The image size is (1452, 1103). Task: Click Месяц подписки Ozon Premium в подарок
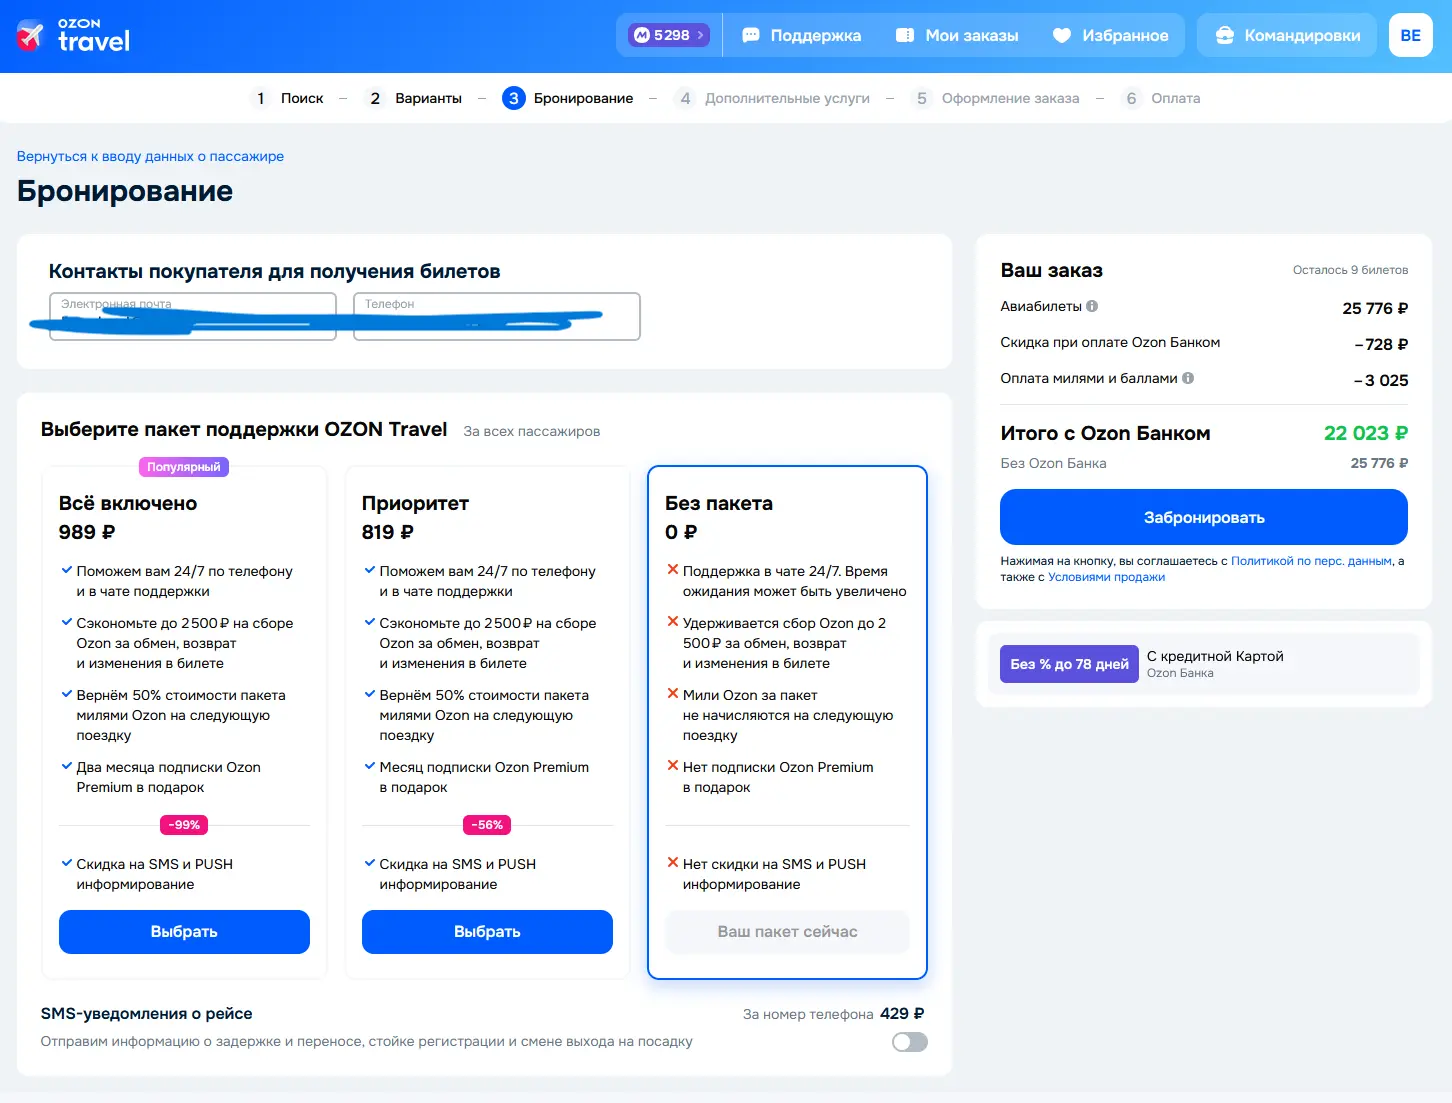click(x=484, y=777)
